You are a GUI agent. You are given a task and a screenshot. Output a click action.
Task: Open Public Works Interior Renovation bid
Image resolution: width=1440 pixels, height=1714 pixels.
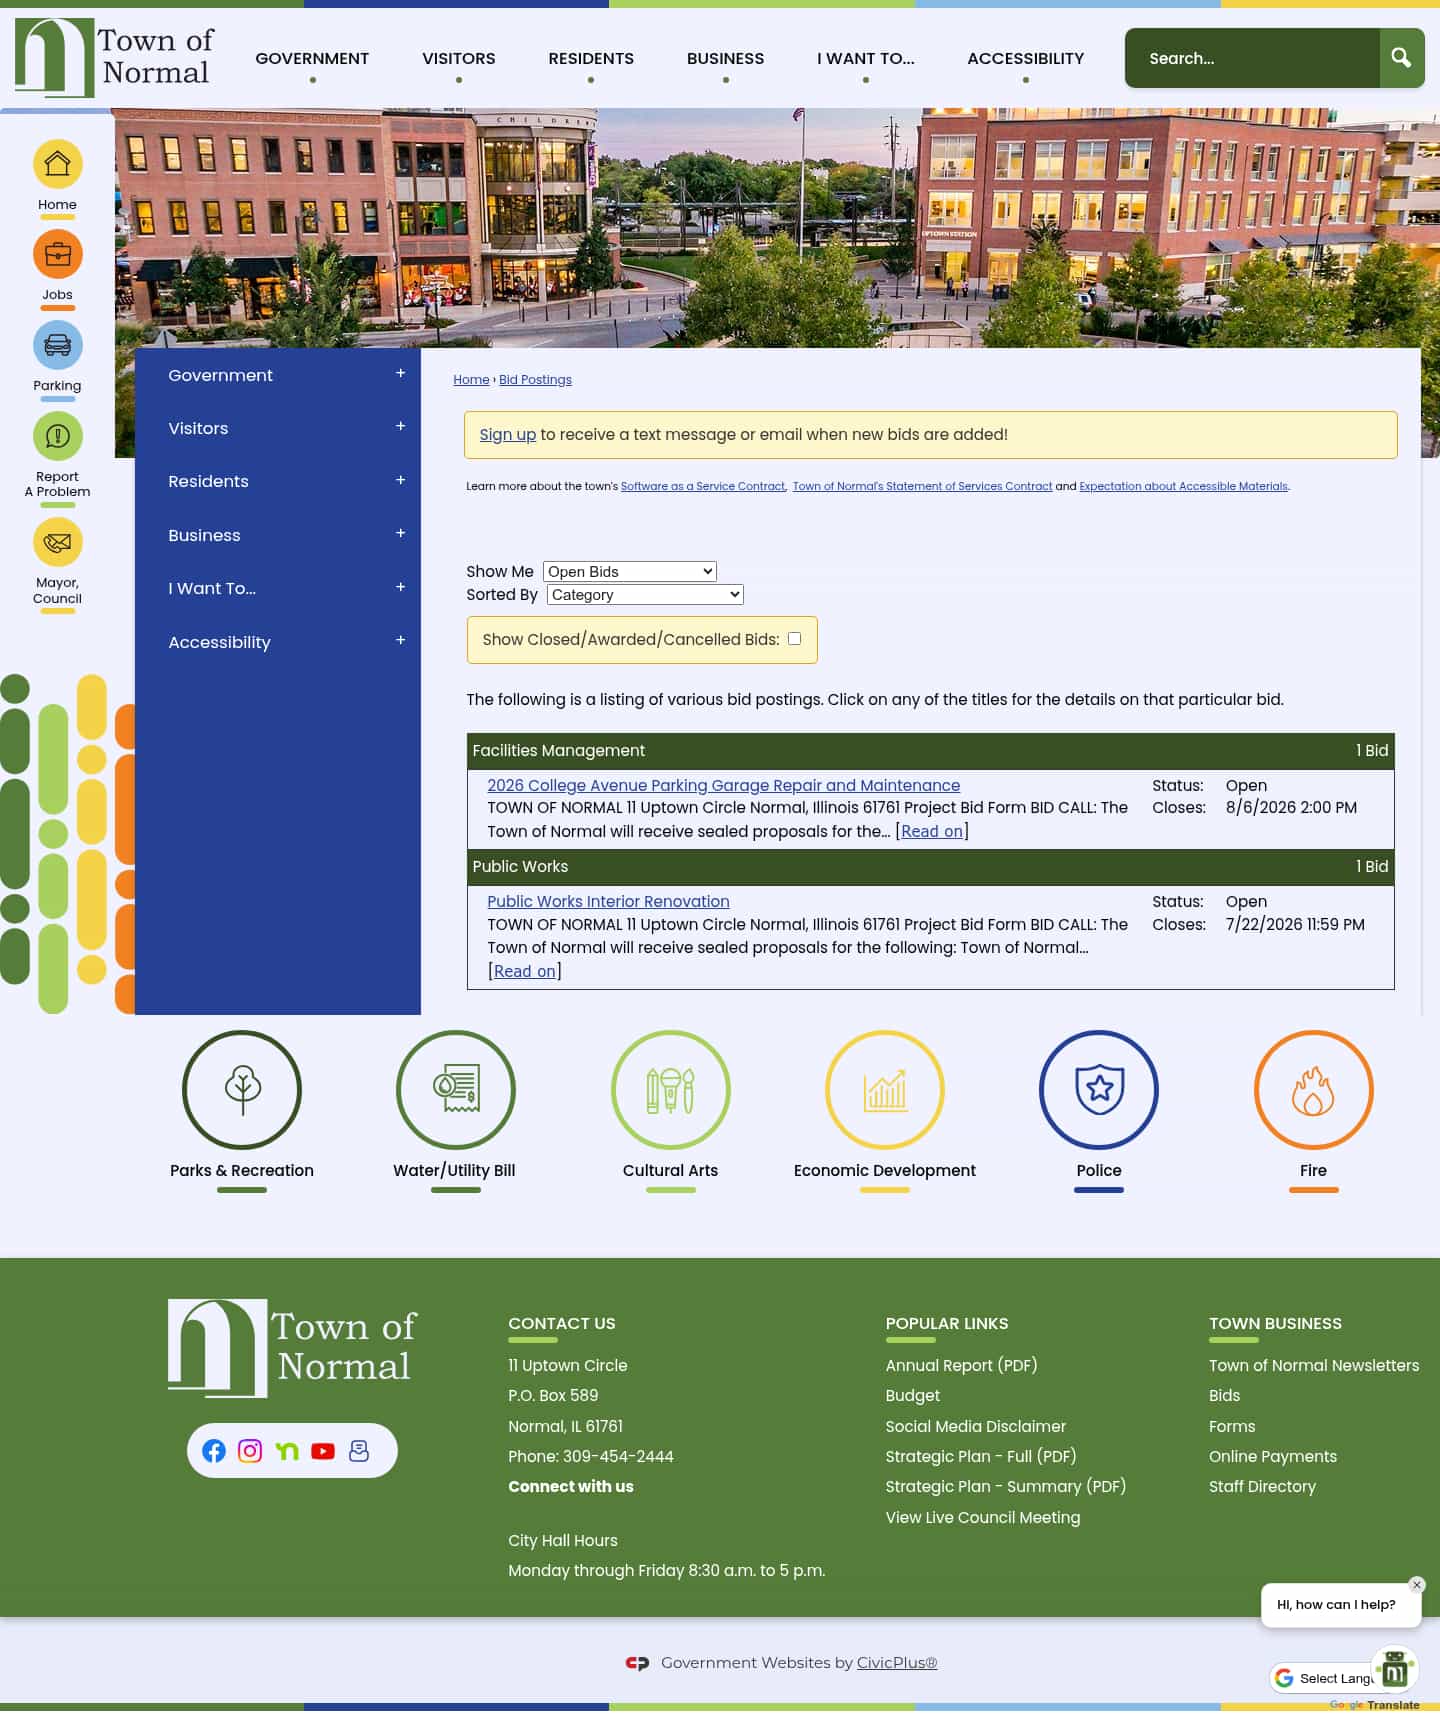point(608,902)
